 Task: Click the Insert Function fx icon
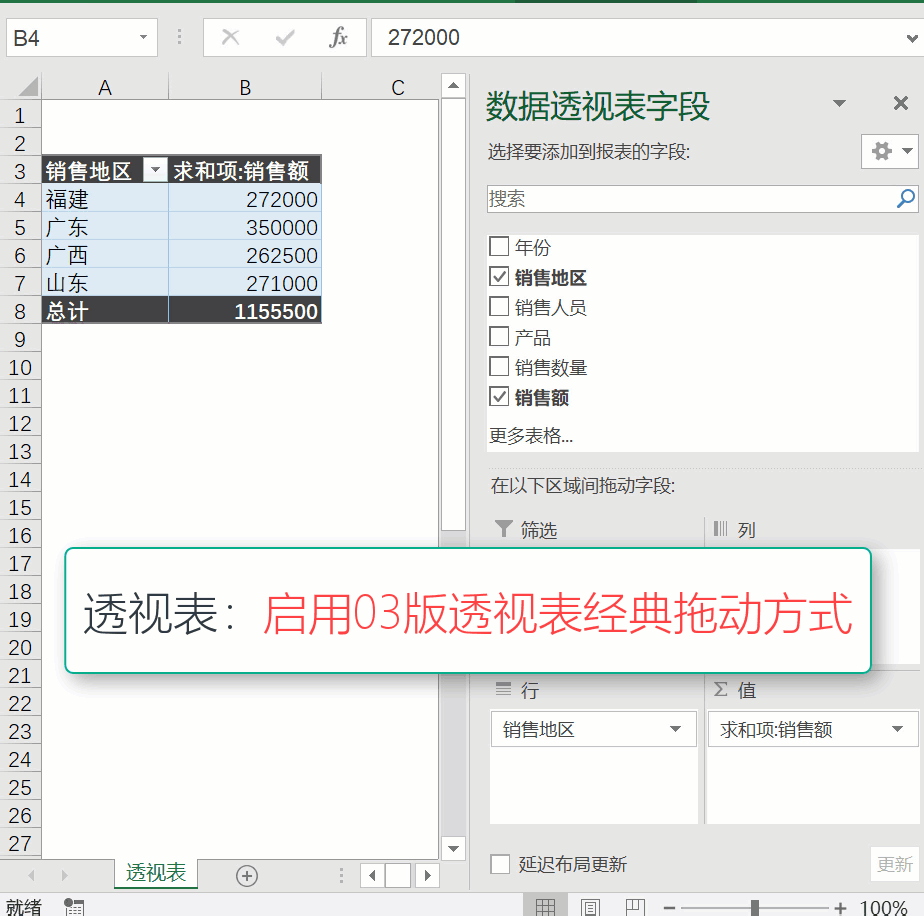tap(339, 38)
